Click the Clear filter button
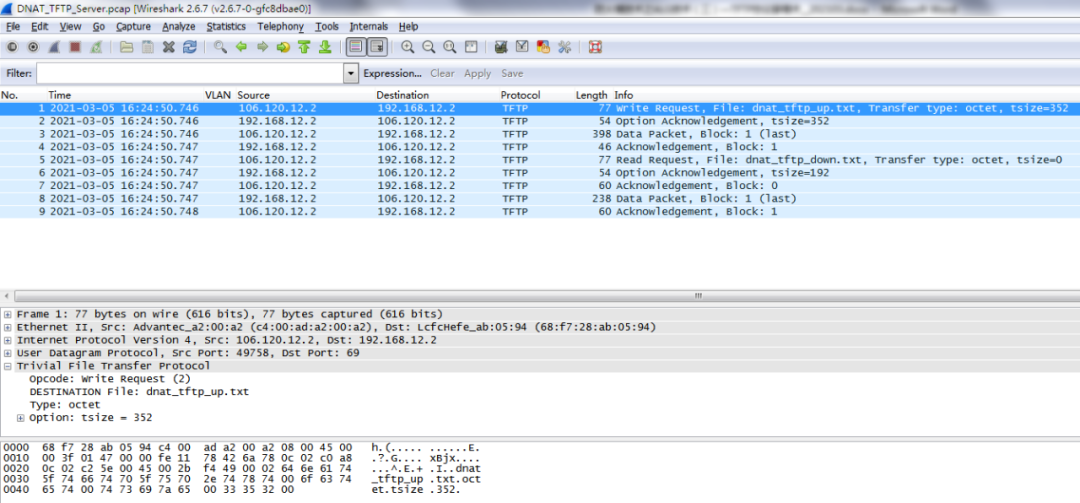Viewport: 1080px width, 503px height. tap(442, 73)
